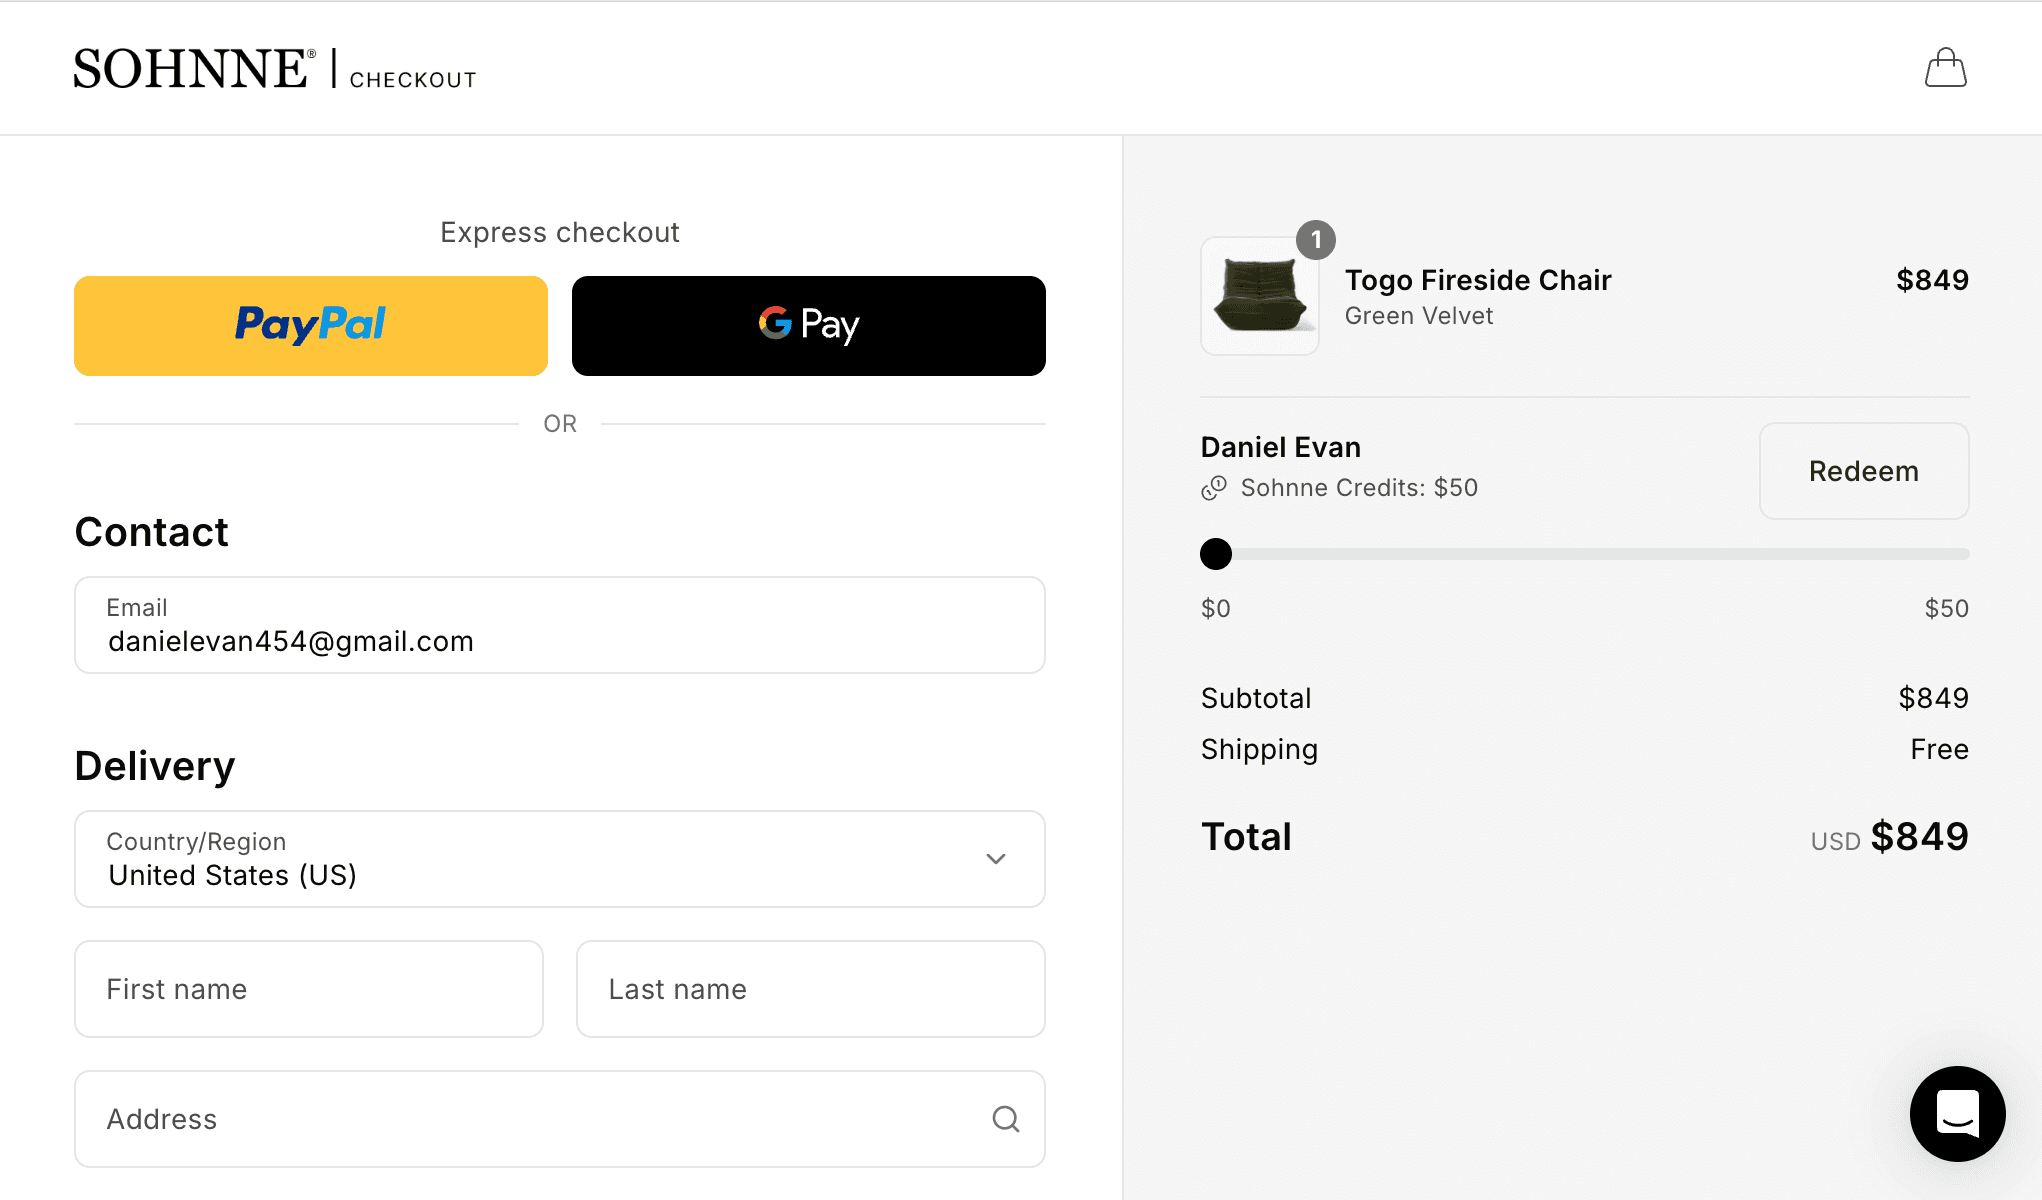Pay with Google Pay button

pos(809,326)
